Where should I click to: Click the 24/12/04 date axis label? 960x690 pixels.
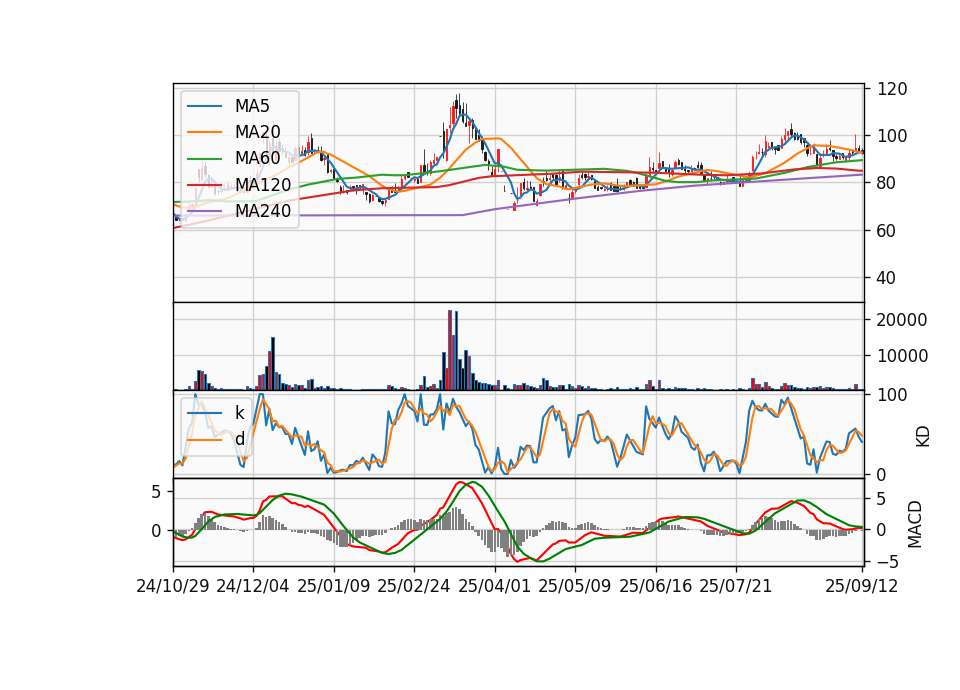pos(253,587)
